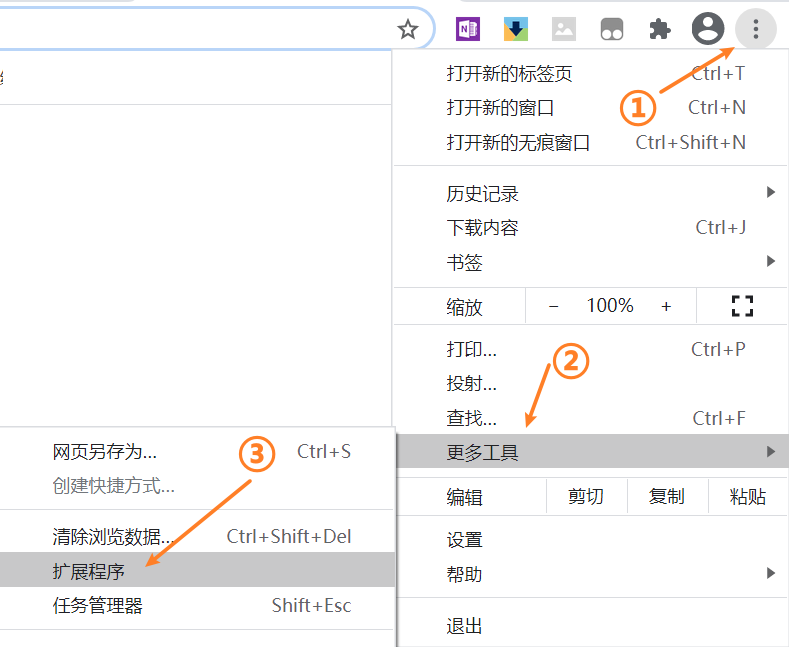Select 打开新的标签页 menu entry
The image size is (789, 647).
591,74
